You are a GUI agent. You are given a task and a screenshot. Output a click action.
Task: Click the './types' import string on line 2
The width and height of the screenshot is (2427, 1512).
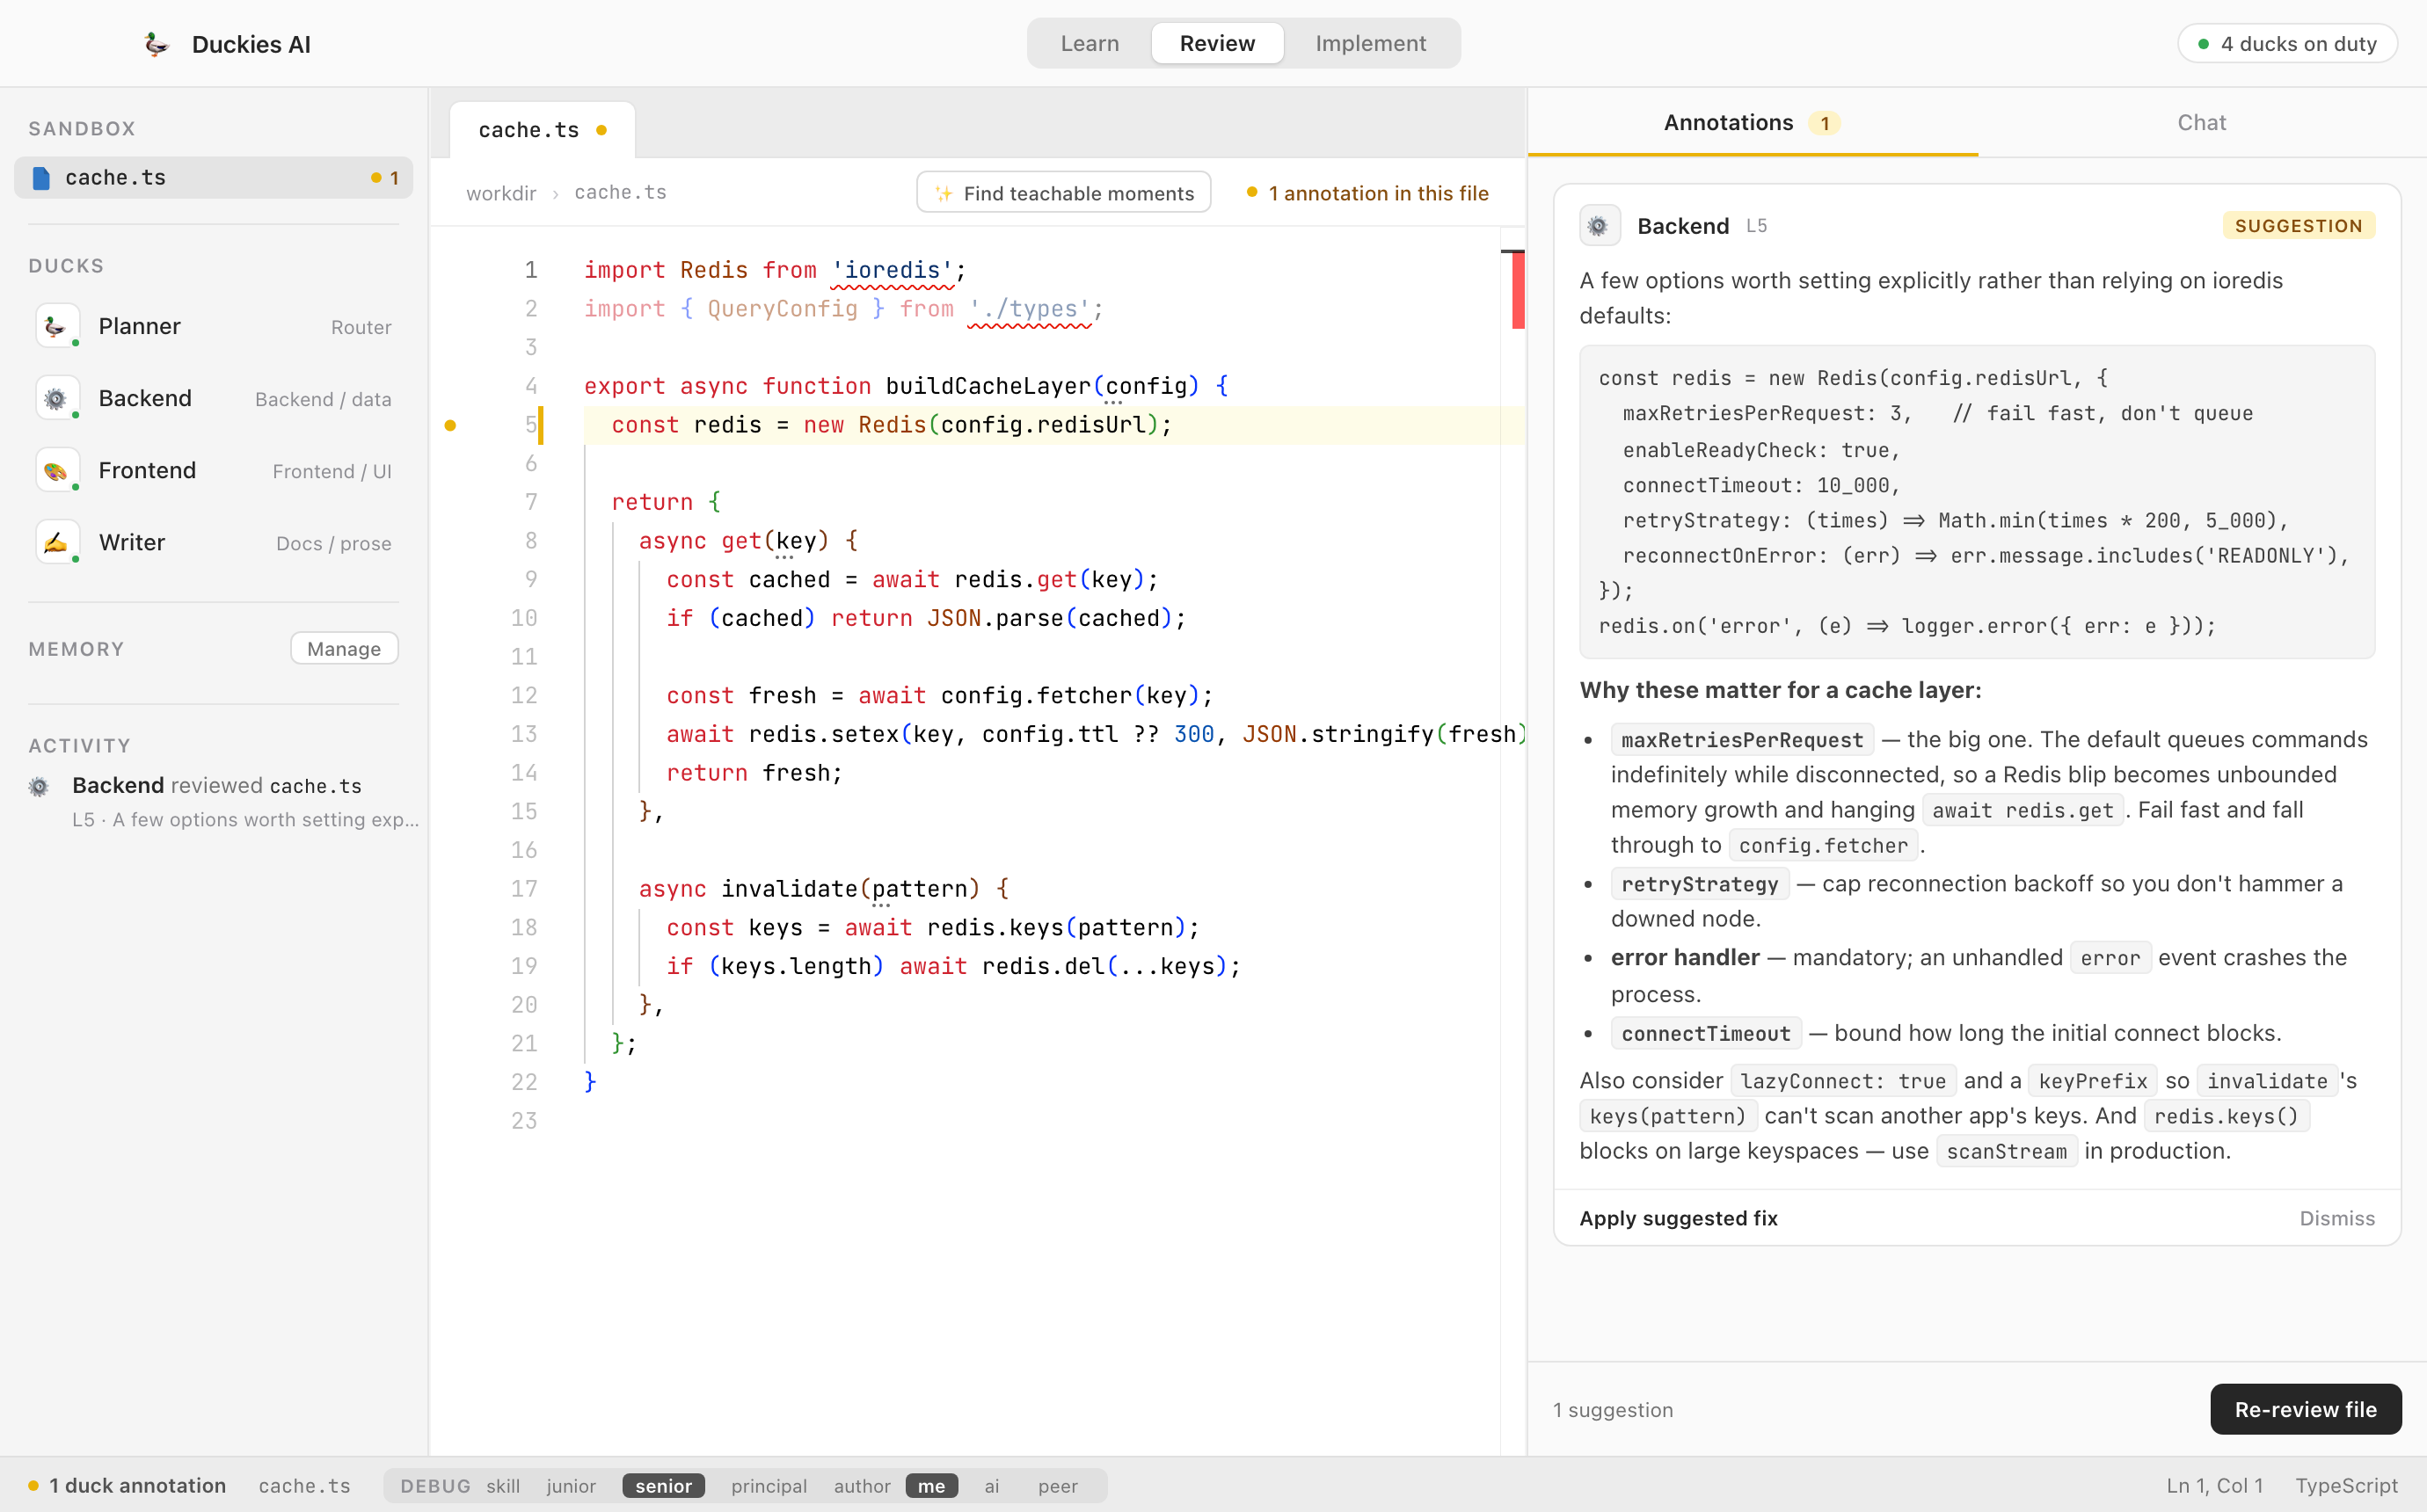(x=1029, y=309)
